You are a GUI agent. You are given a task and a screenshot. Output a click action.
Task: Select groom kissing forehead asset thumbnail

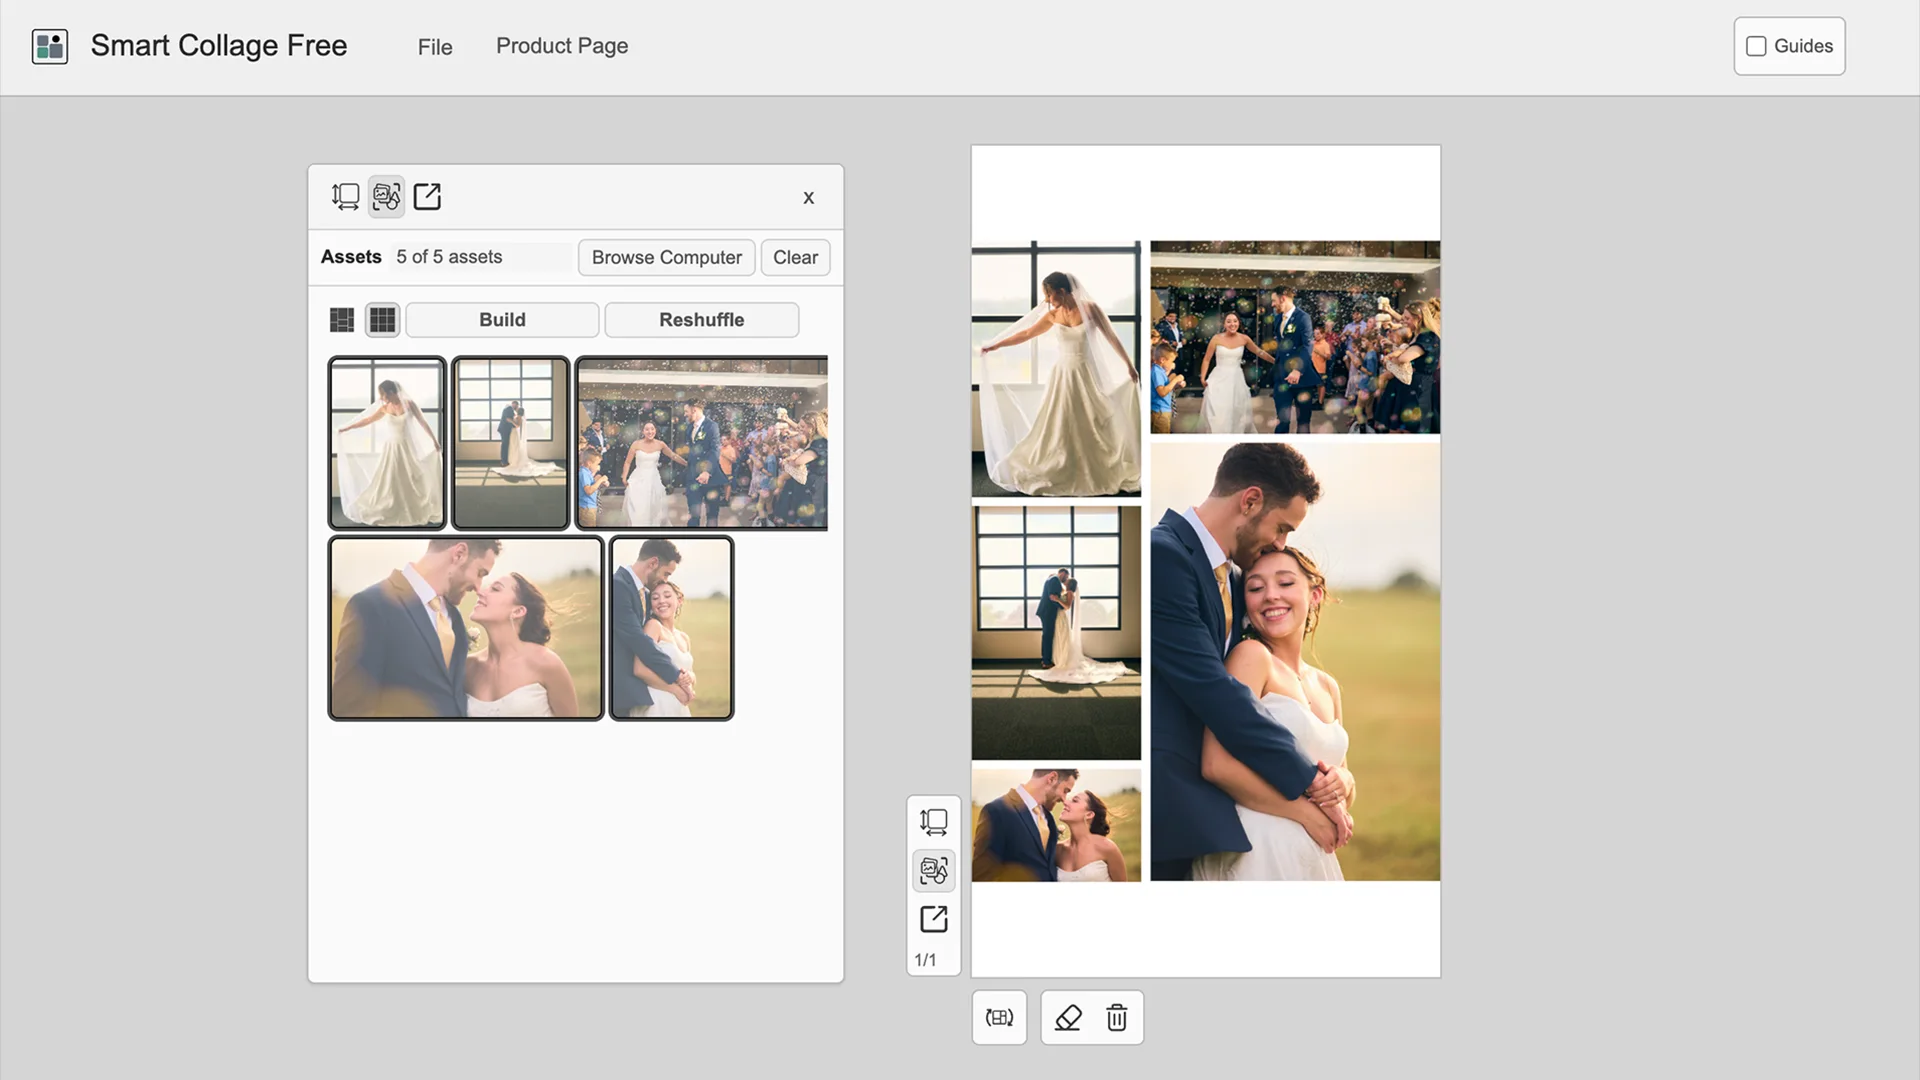click(x=671, y=628)
